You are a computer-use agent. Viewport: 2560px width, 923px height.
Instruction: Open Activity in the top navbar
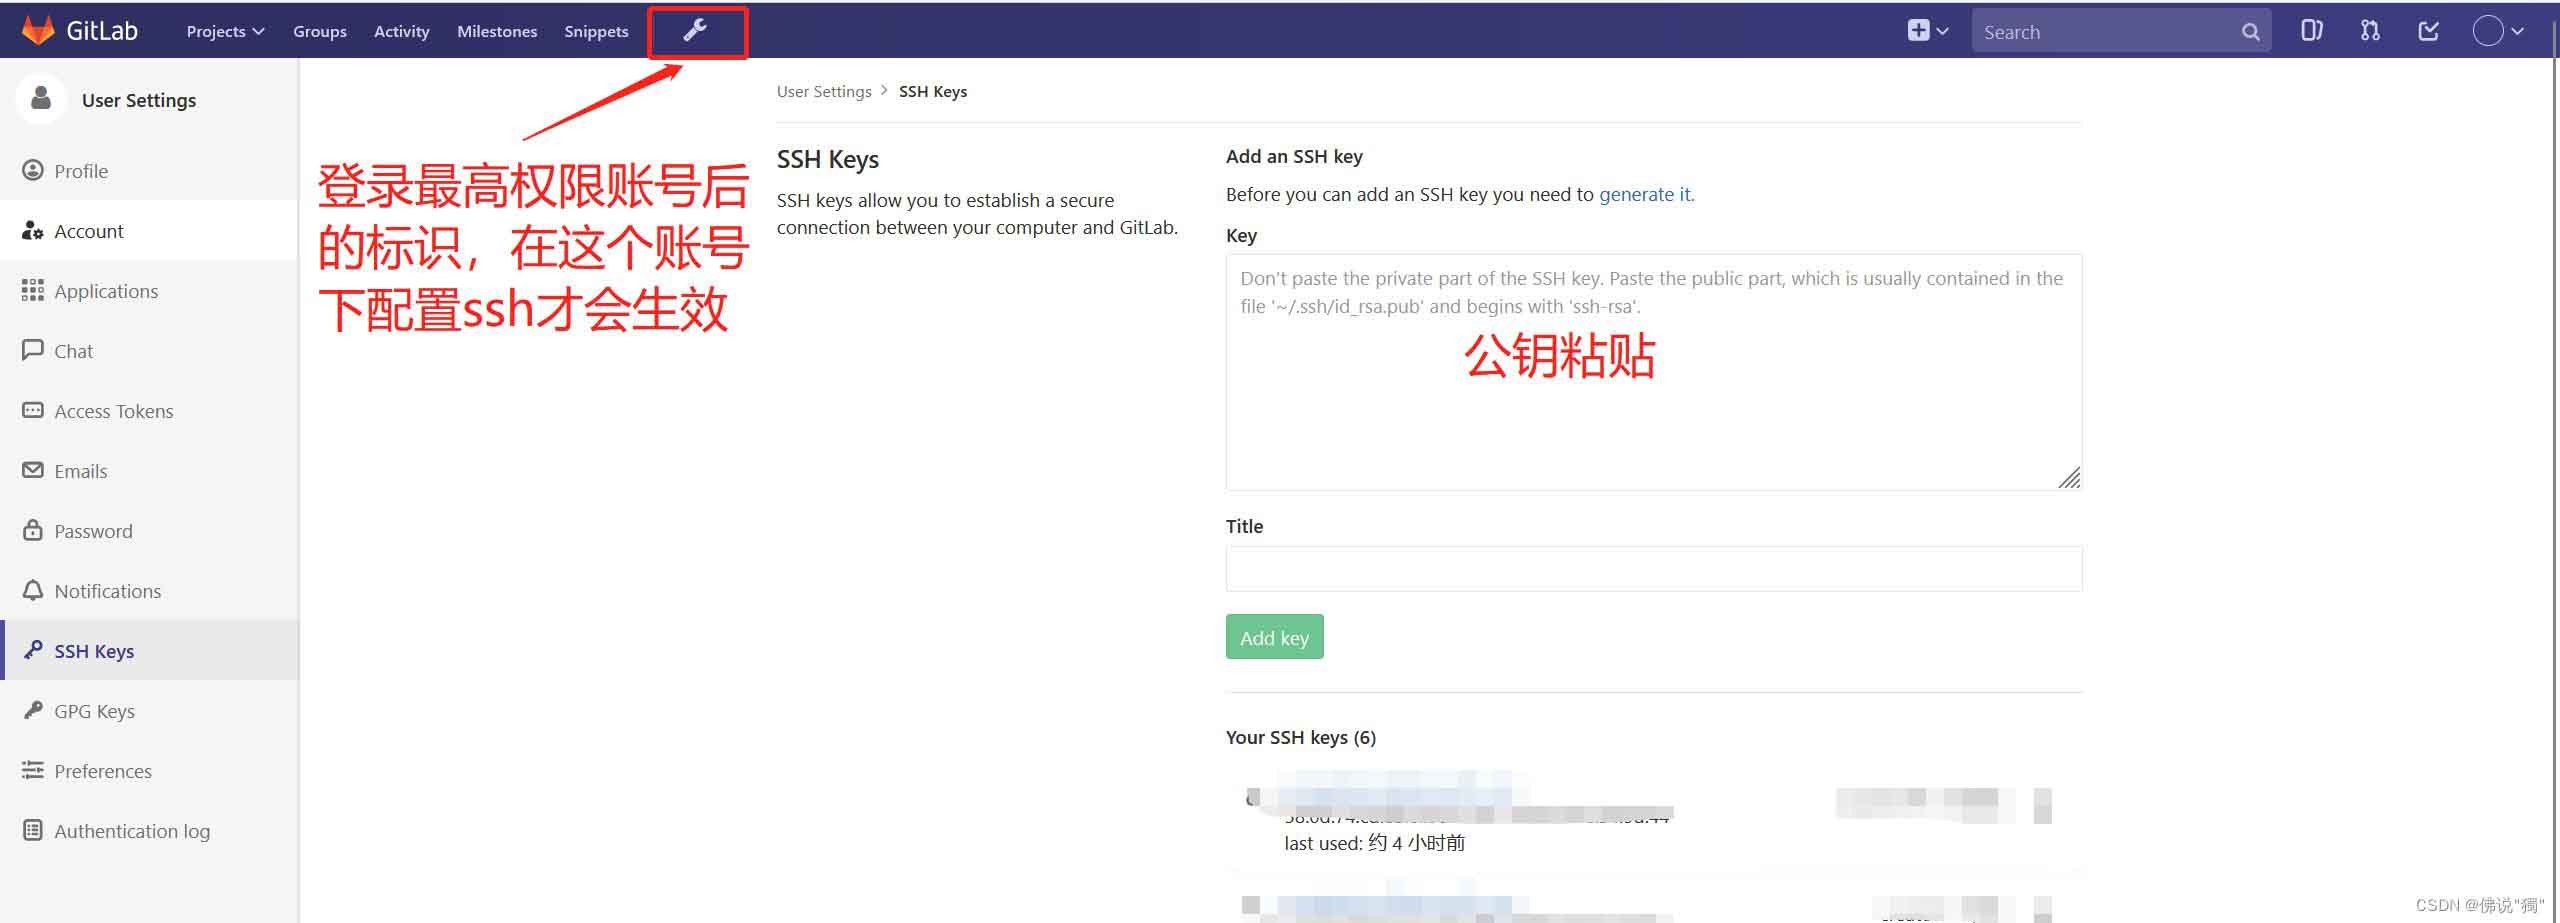coord(402,31)
